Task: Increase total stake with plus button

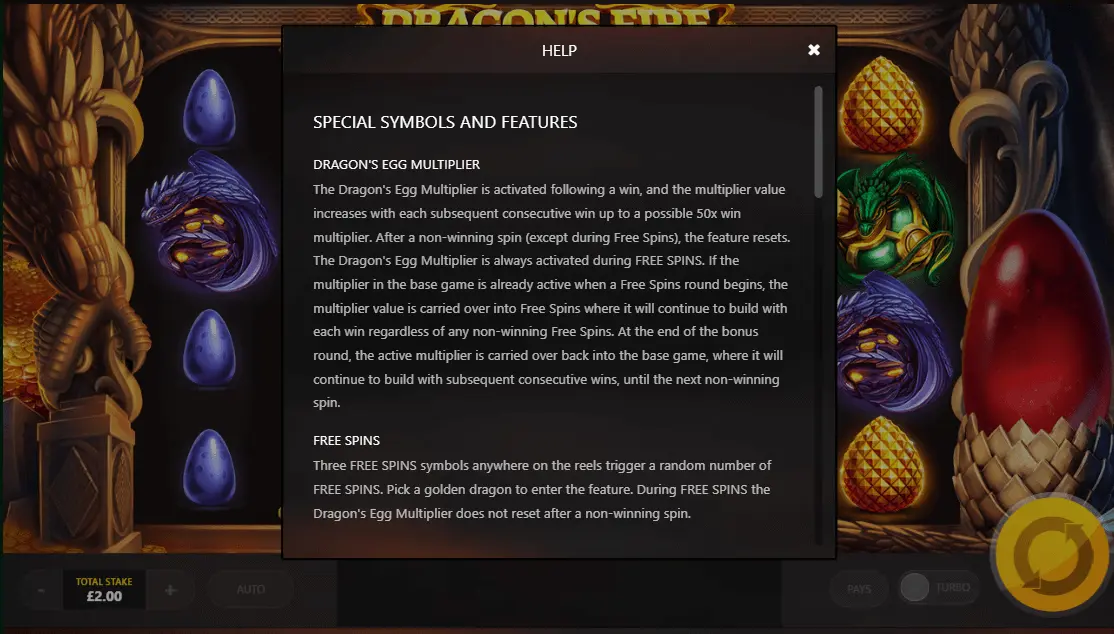Action: tap(171, 590)
